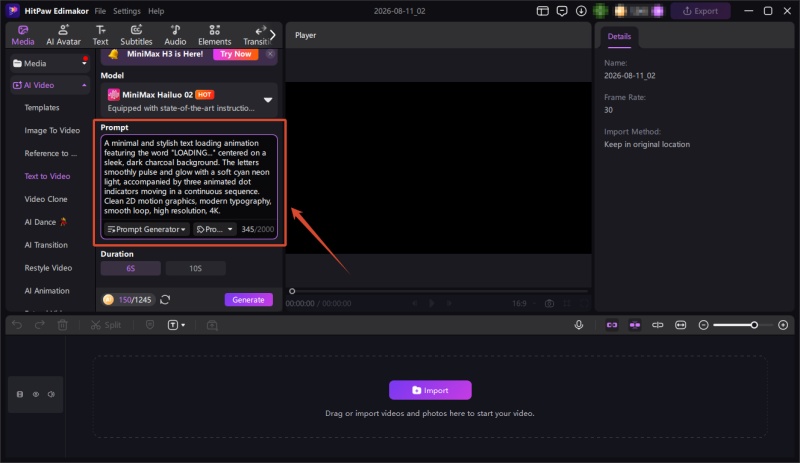Click the Undo icon in the timeline toolbar
The image size is (800, 463).
pos(17,325)
